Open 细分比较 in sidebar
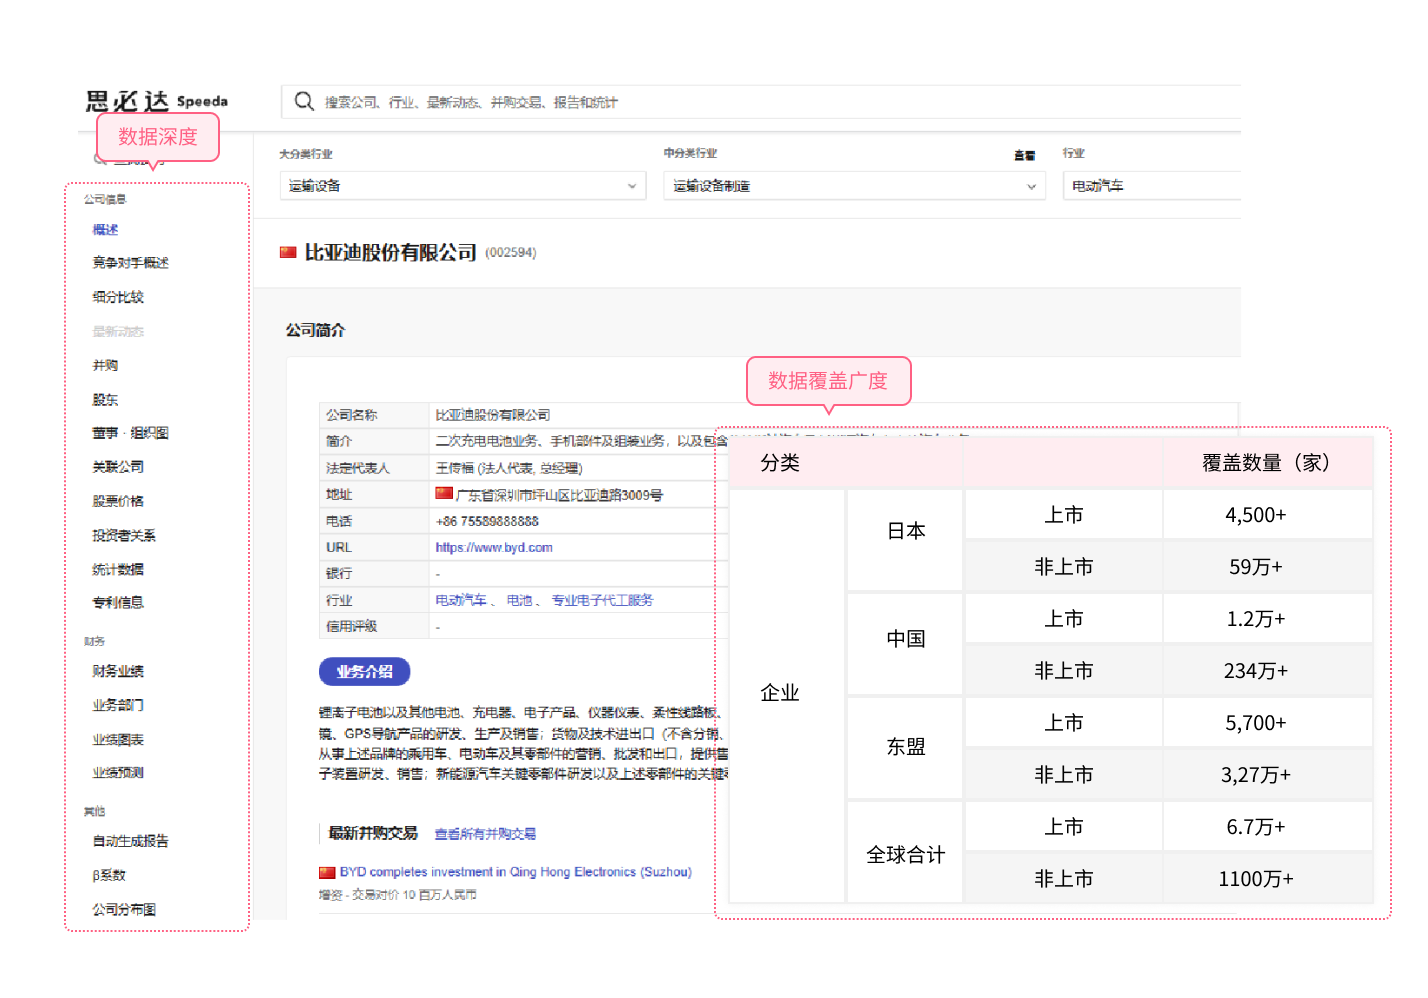 118,297
